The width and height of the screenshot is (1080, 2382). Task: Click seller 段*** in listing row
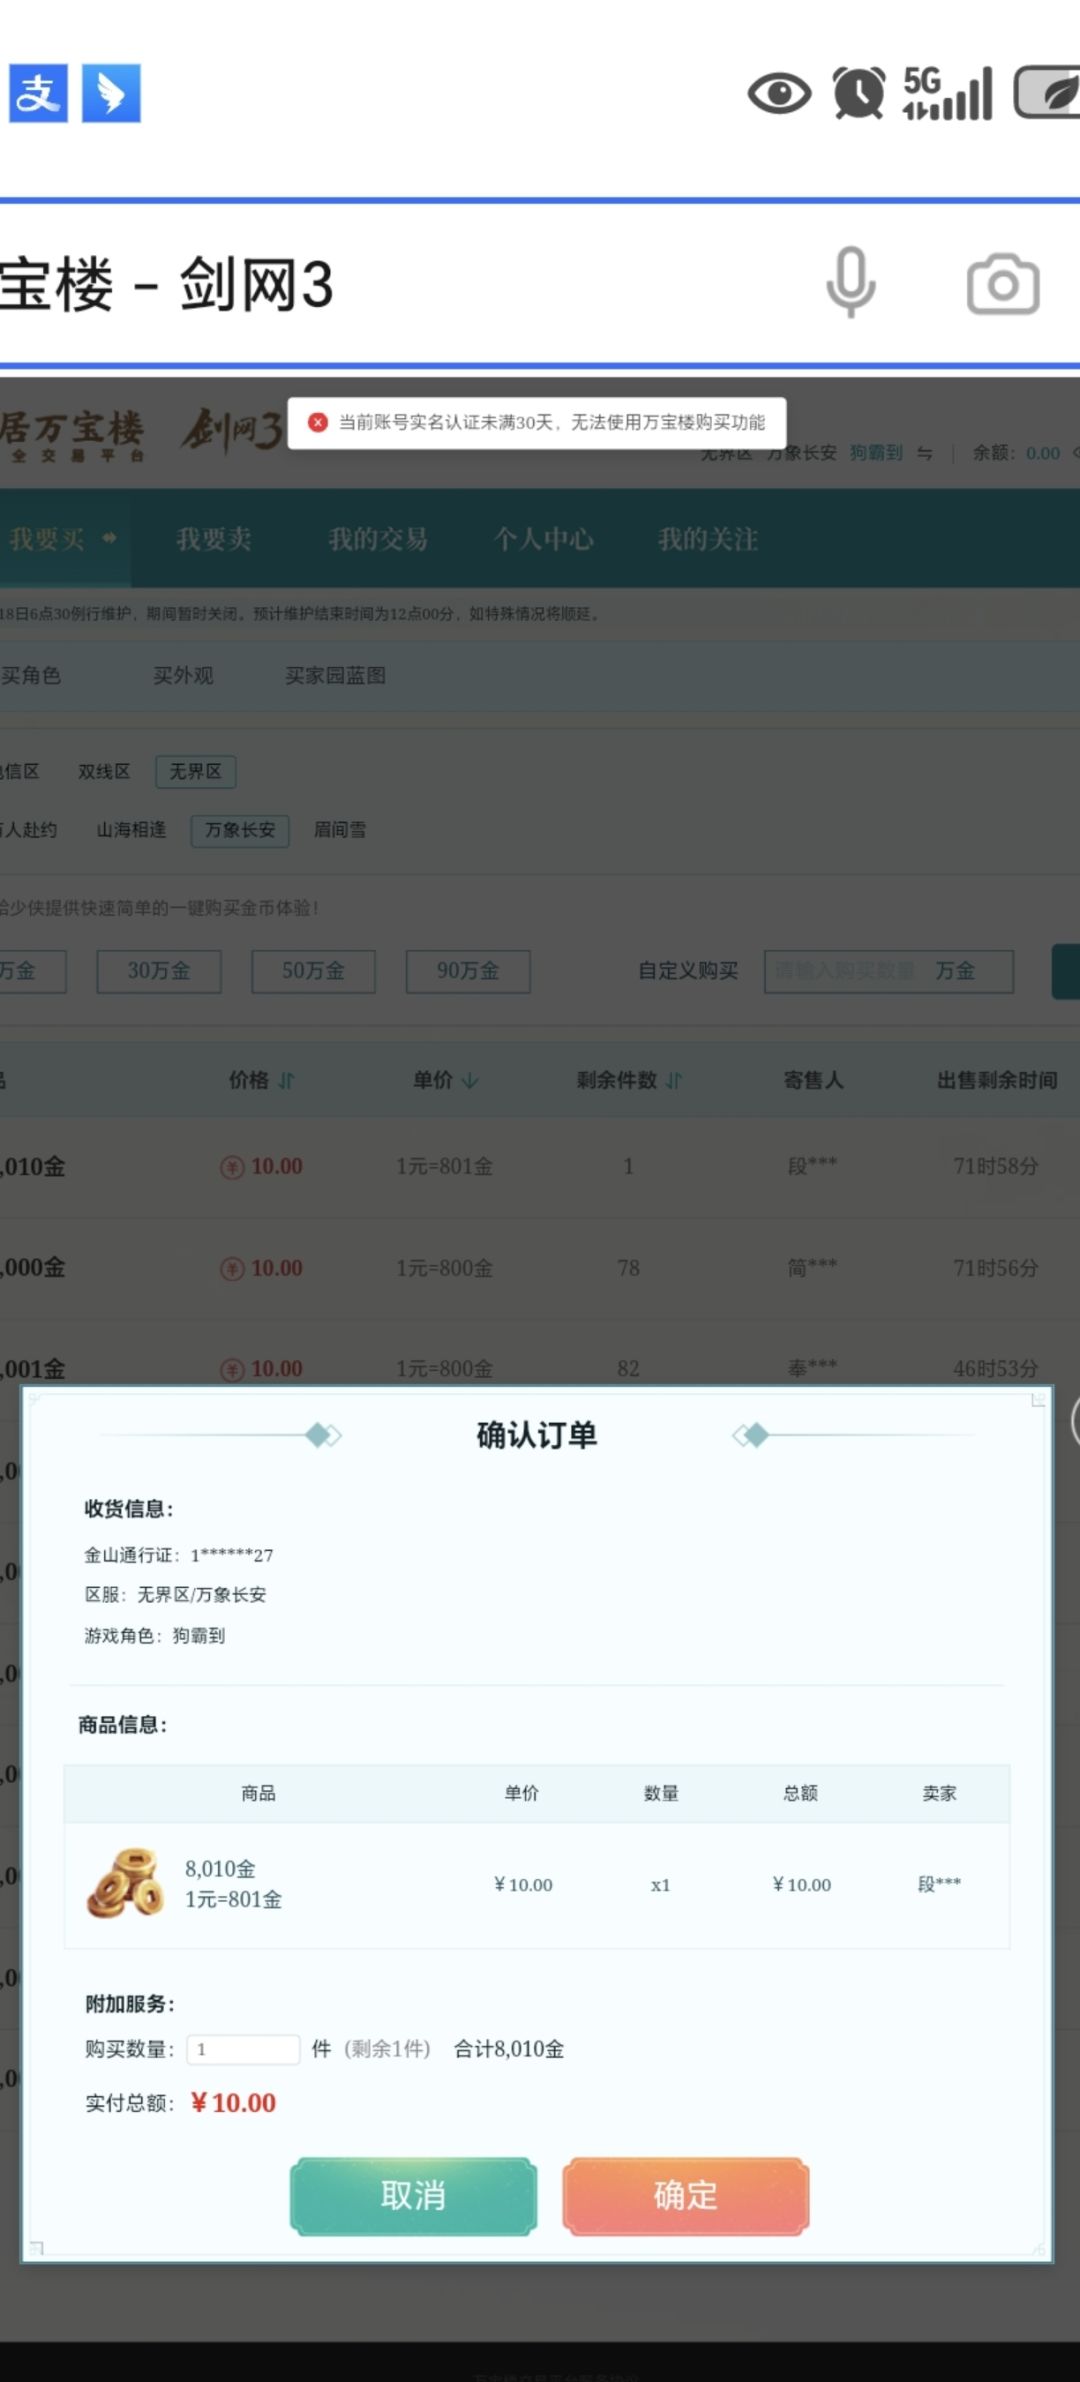(x=812, y=1166)
